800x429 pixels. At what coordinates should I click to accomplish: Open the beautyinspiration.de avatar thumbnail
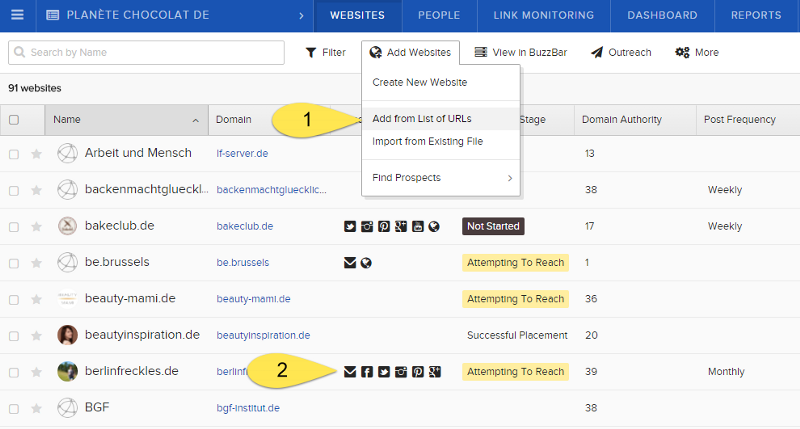(x=67, y=335)
